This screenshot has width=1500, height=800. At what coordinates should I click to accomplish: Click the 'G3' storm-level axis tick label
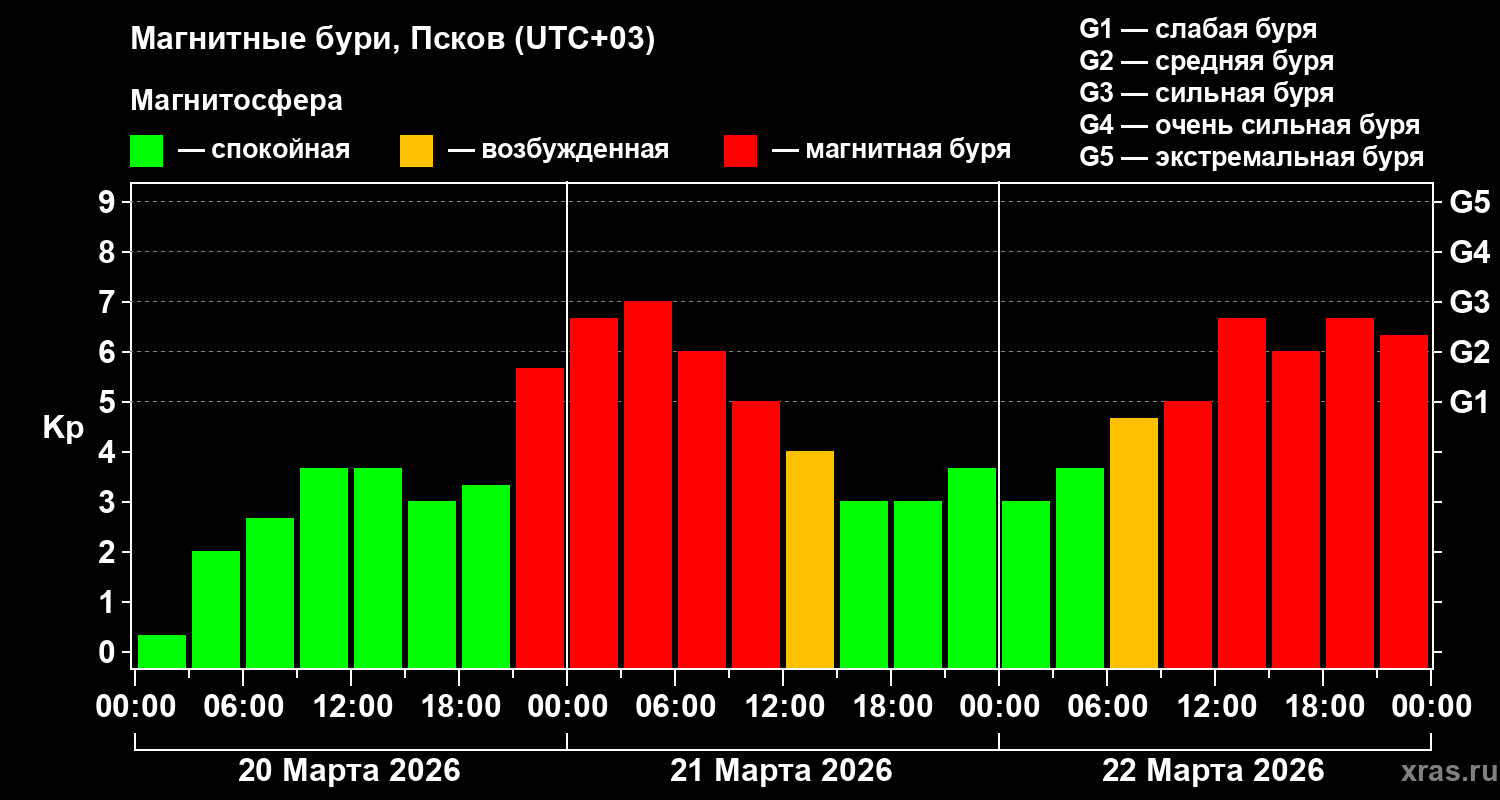pos(1469,302)
